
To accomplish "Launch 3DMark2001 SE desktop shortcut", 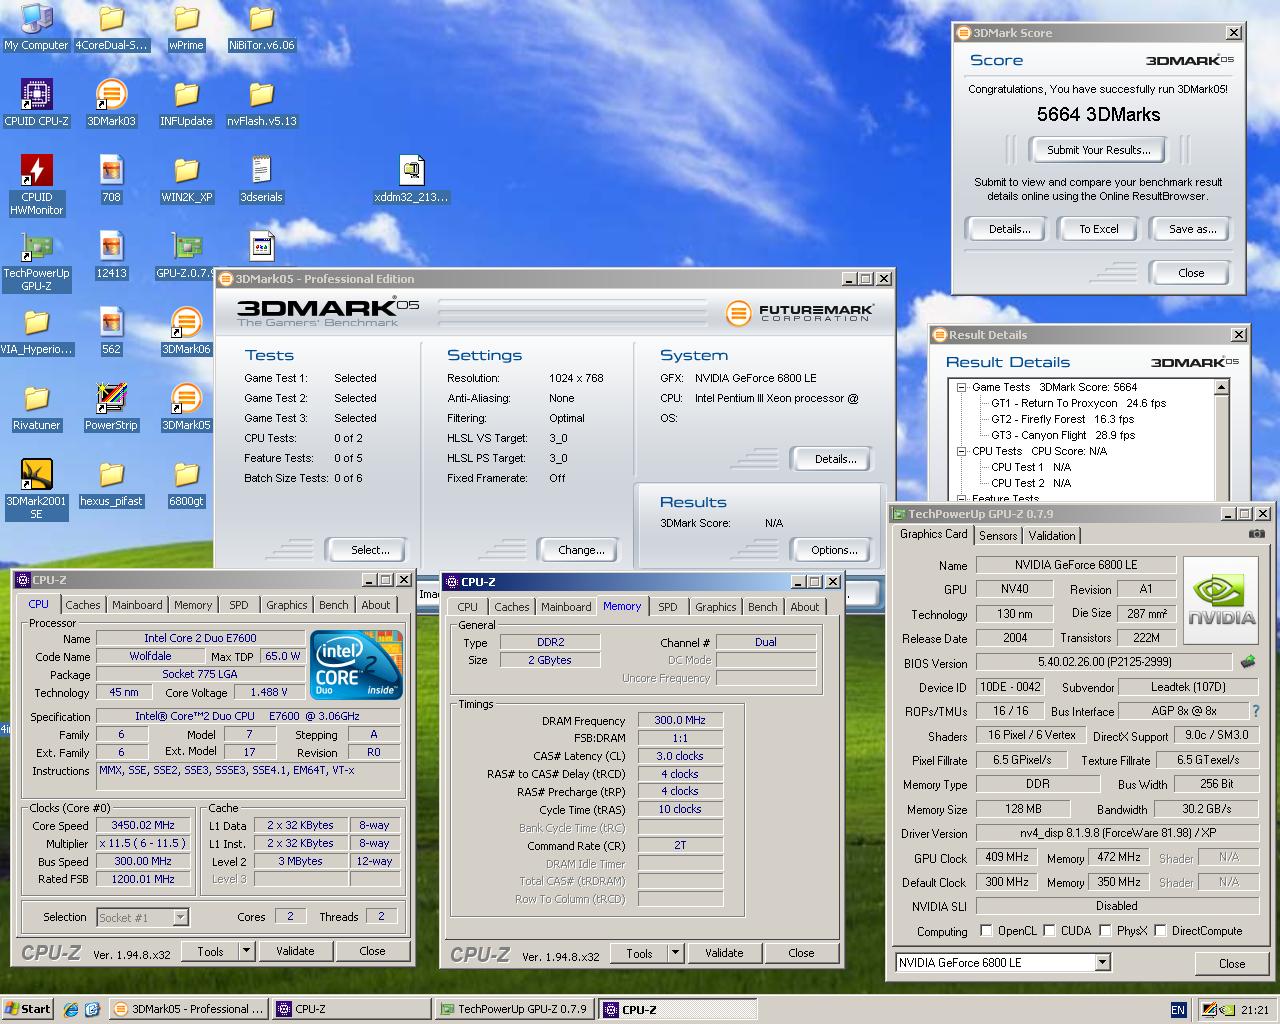I will click(x=36, y=489).
